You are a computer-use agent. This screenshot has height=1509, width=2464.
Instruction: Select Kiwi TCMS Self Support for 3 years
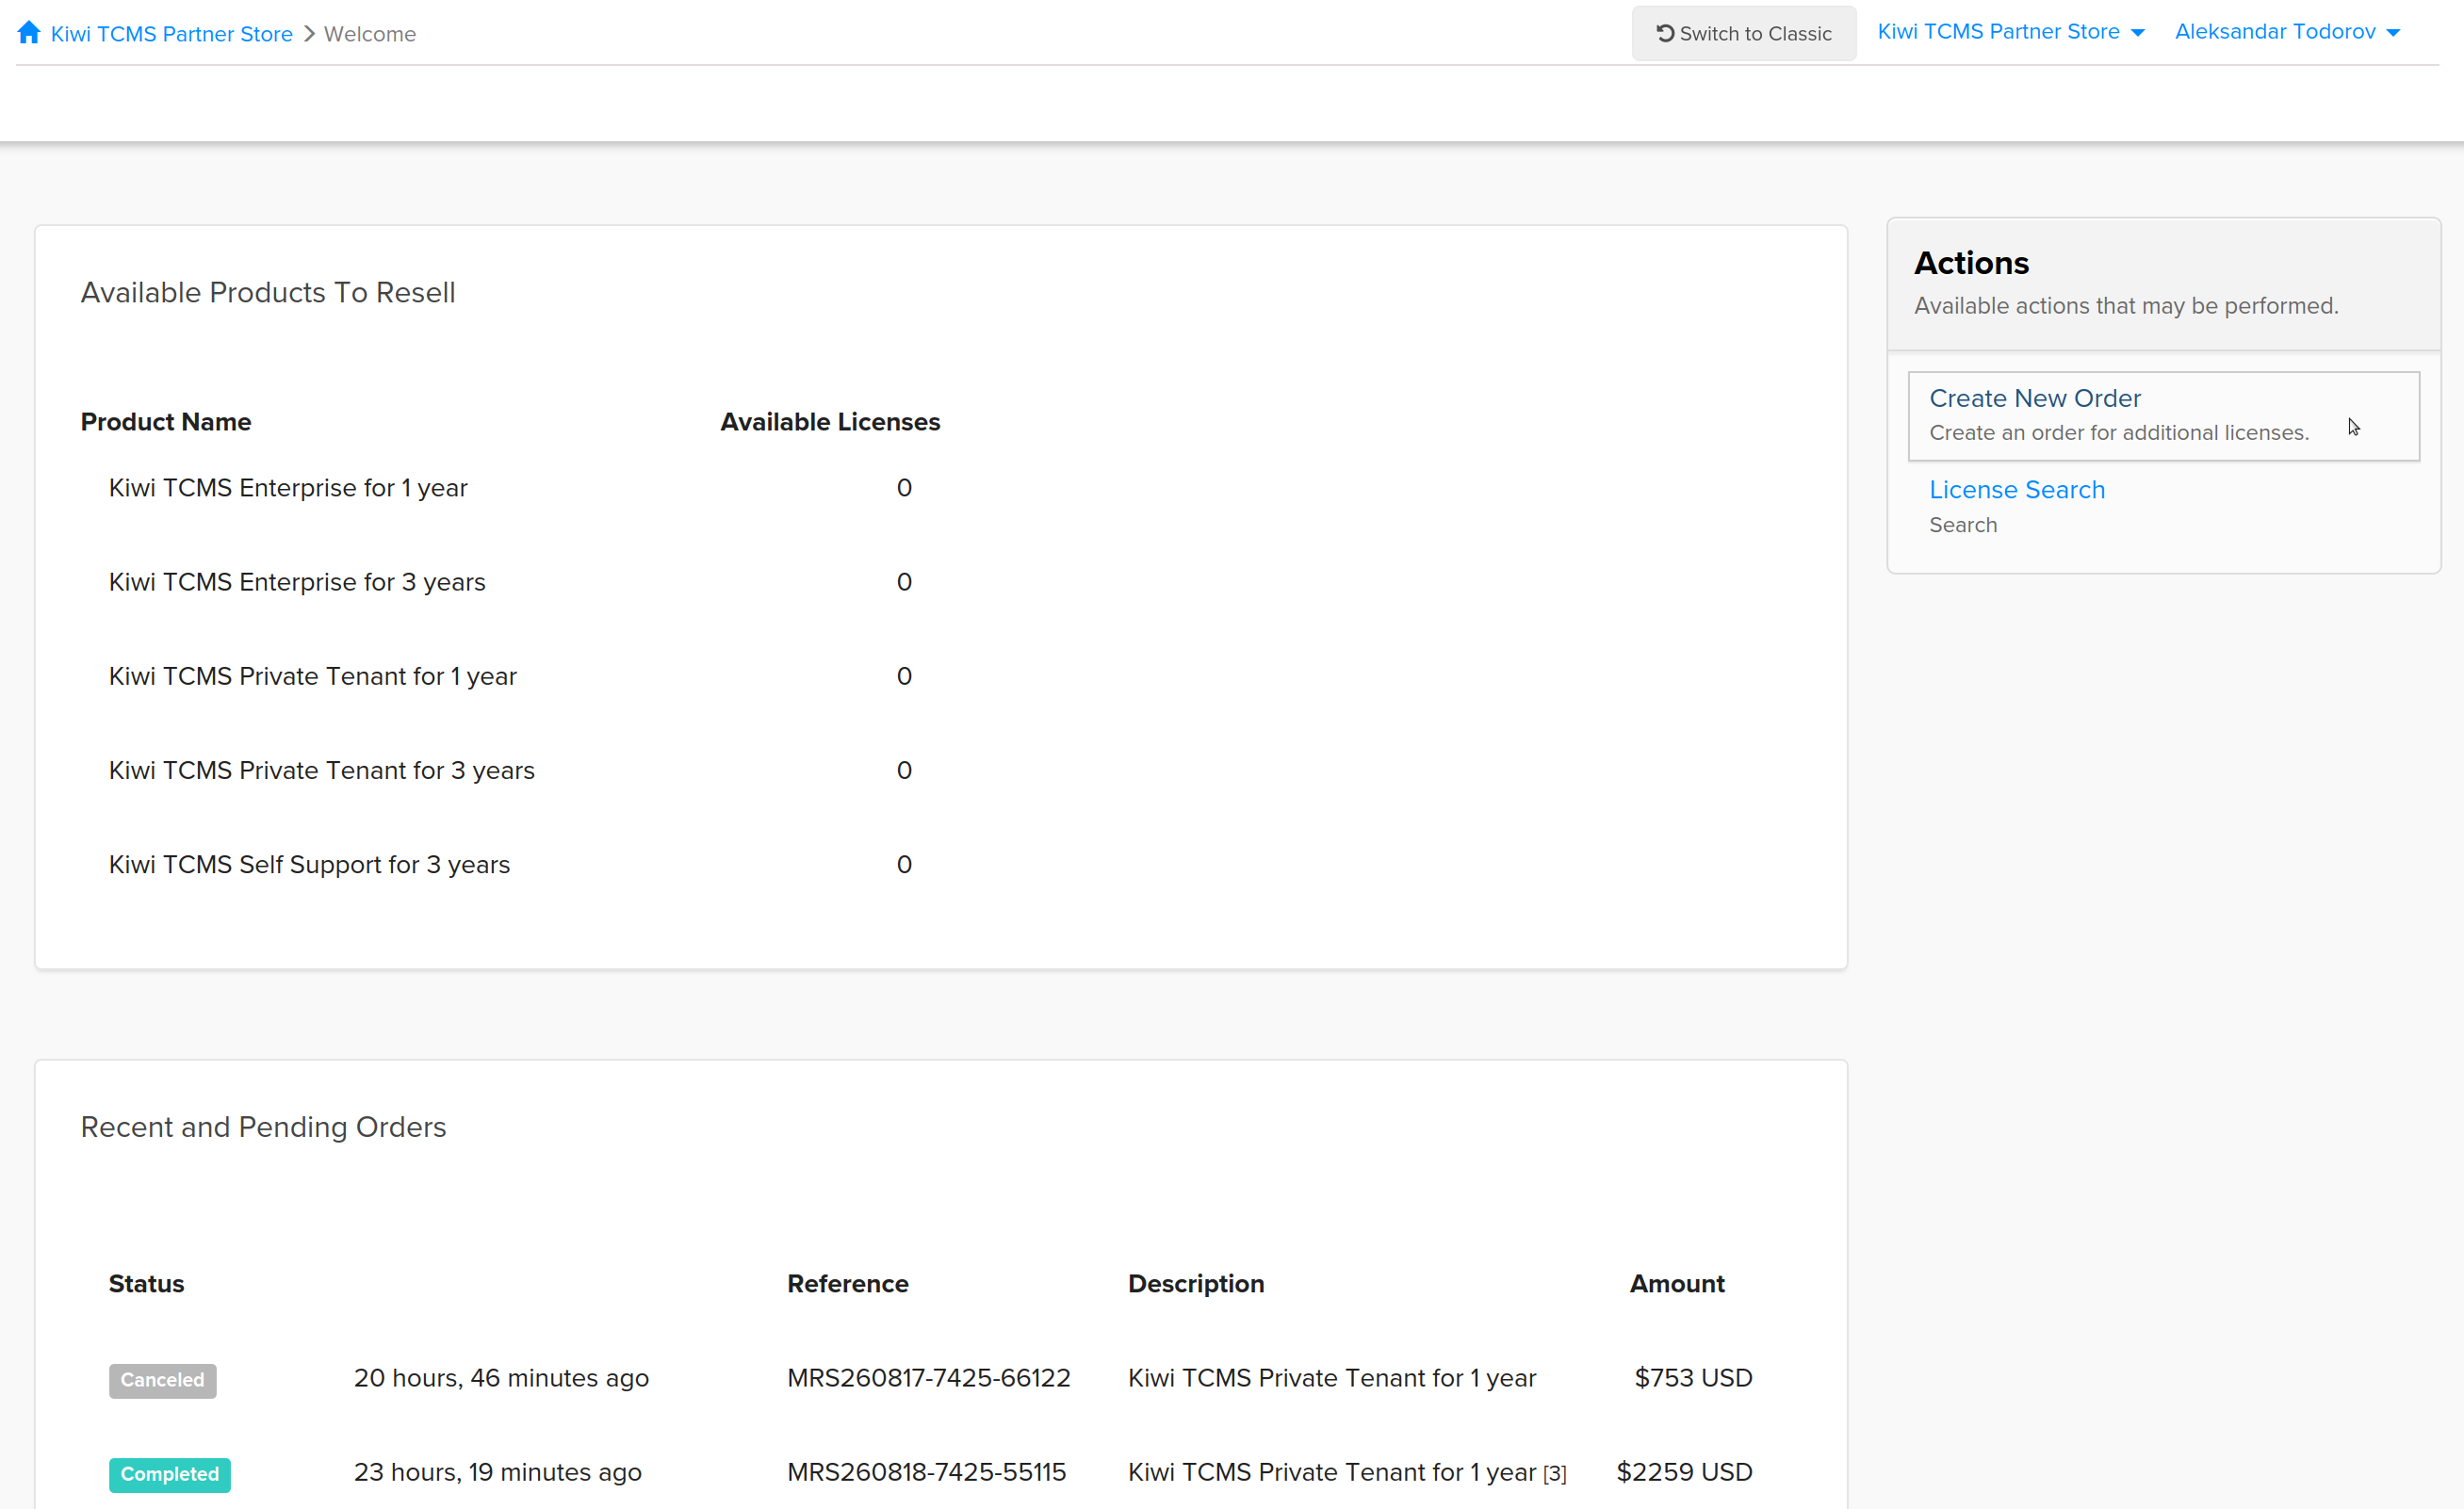click(309, 864)
